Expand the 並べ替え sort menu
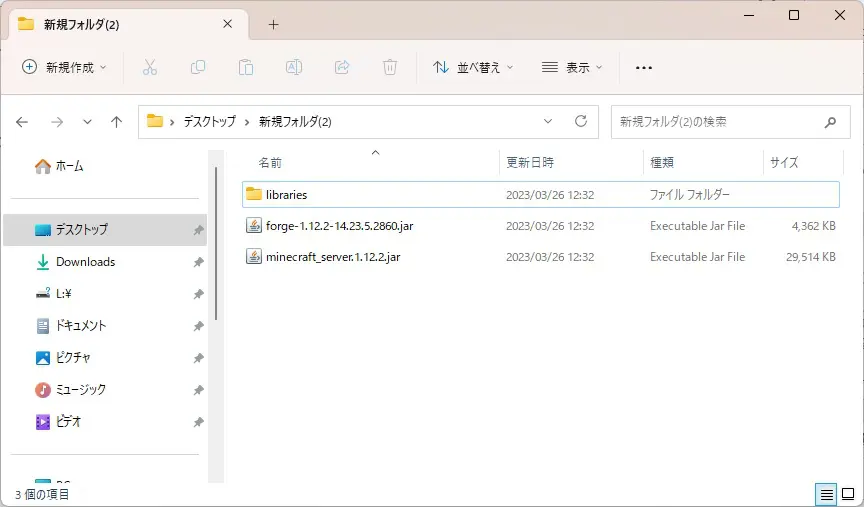This screenshot has height=507, width=864. point(473,67)
